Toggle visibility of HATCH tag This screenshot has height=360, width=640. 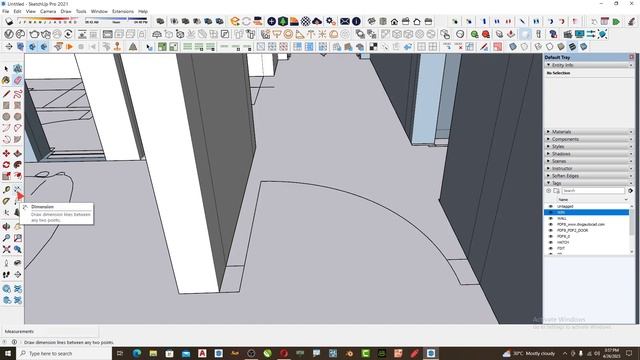coord(551,242)
